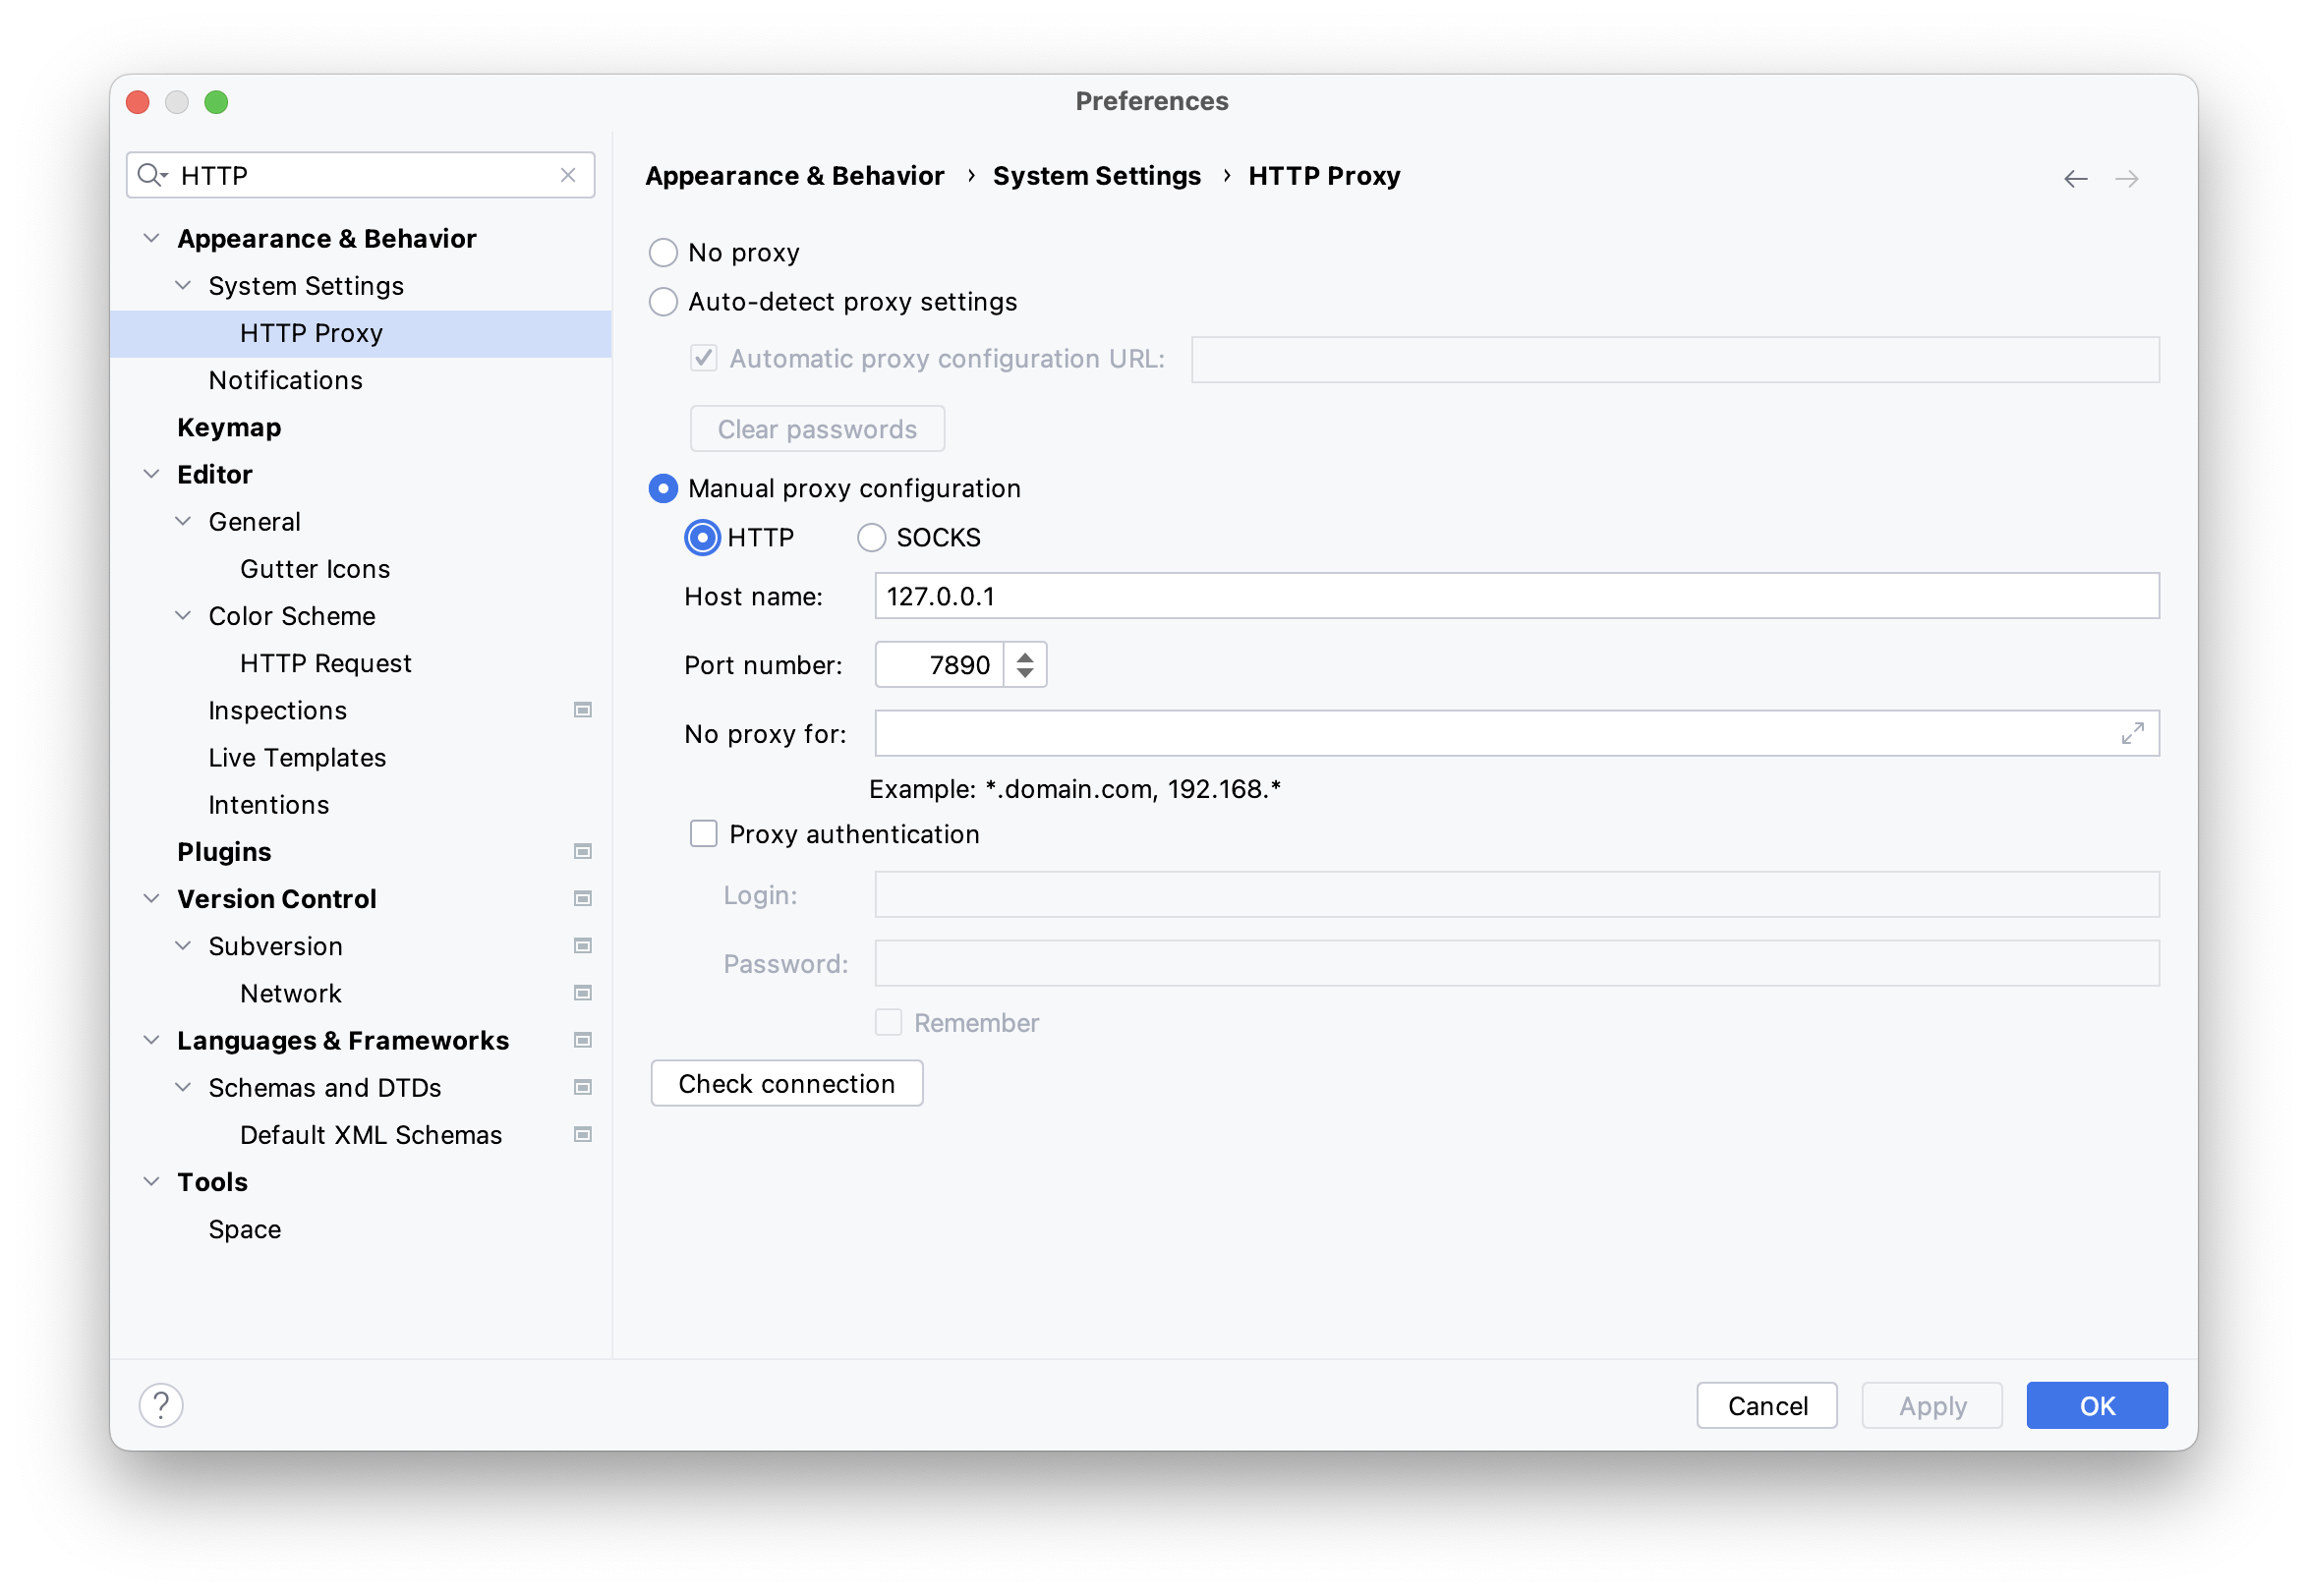The height and width of the screenshot is (1596, 2308).
Task: Enable Proxy authentication checkbox
Action: pos(704,834)
